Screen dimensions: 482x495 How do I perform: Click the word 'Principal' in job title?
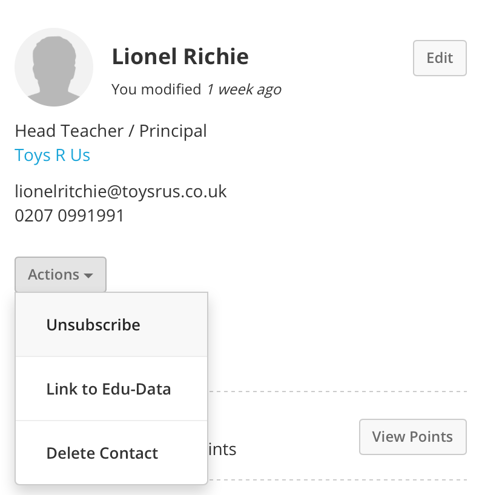(173, 131)
